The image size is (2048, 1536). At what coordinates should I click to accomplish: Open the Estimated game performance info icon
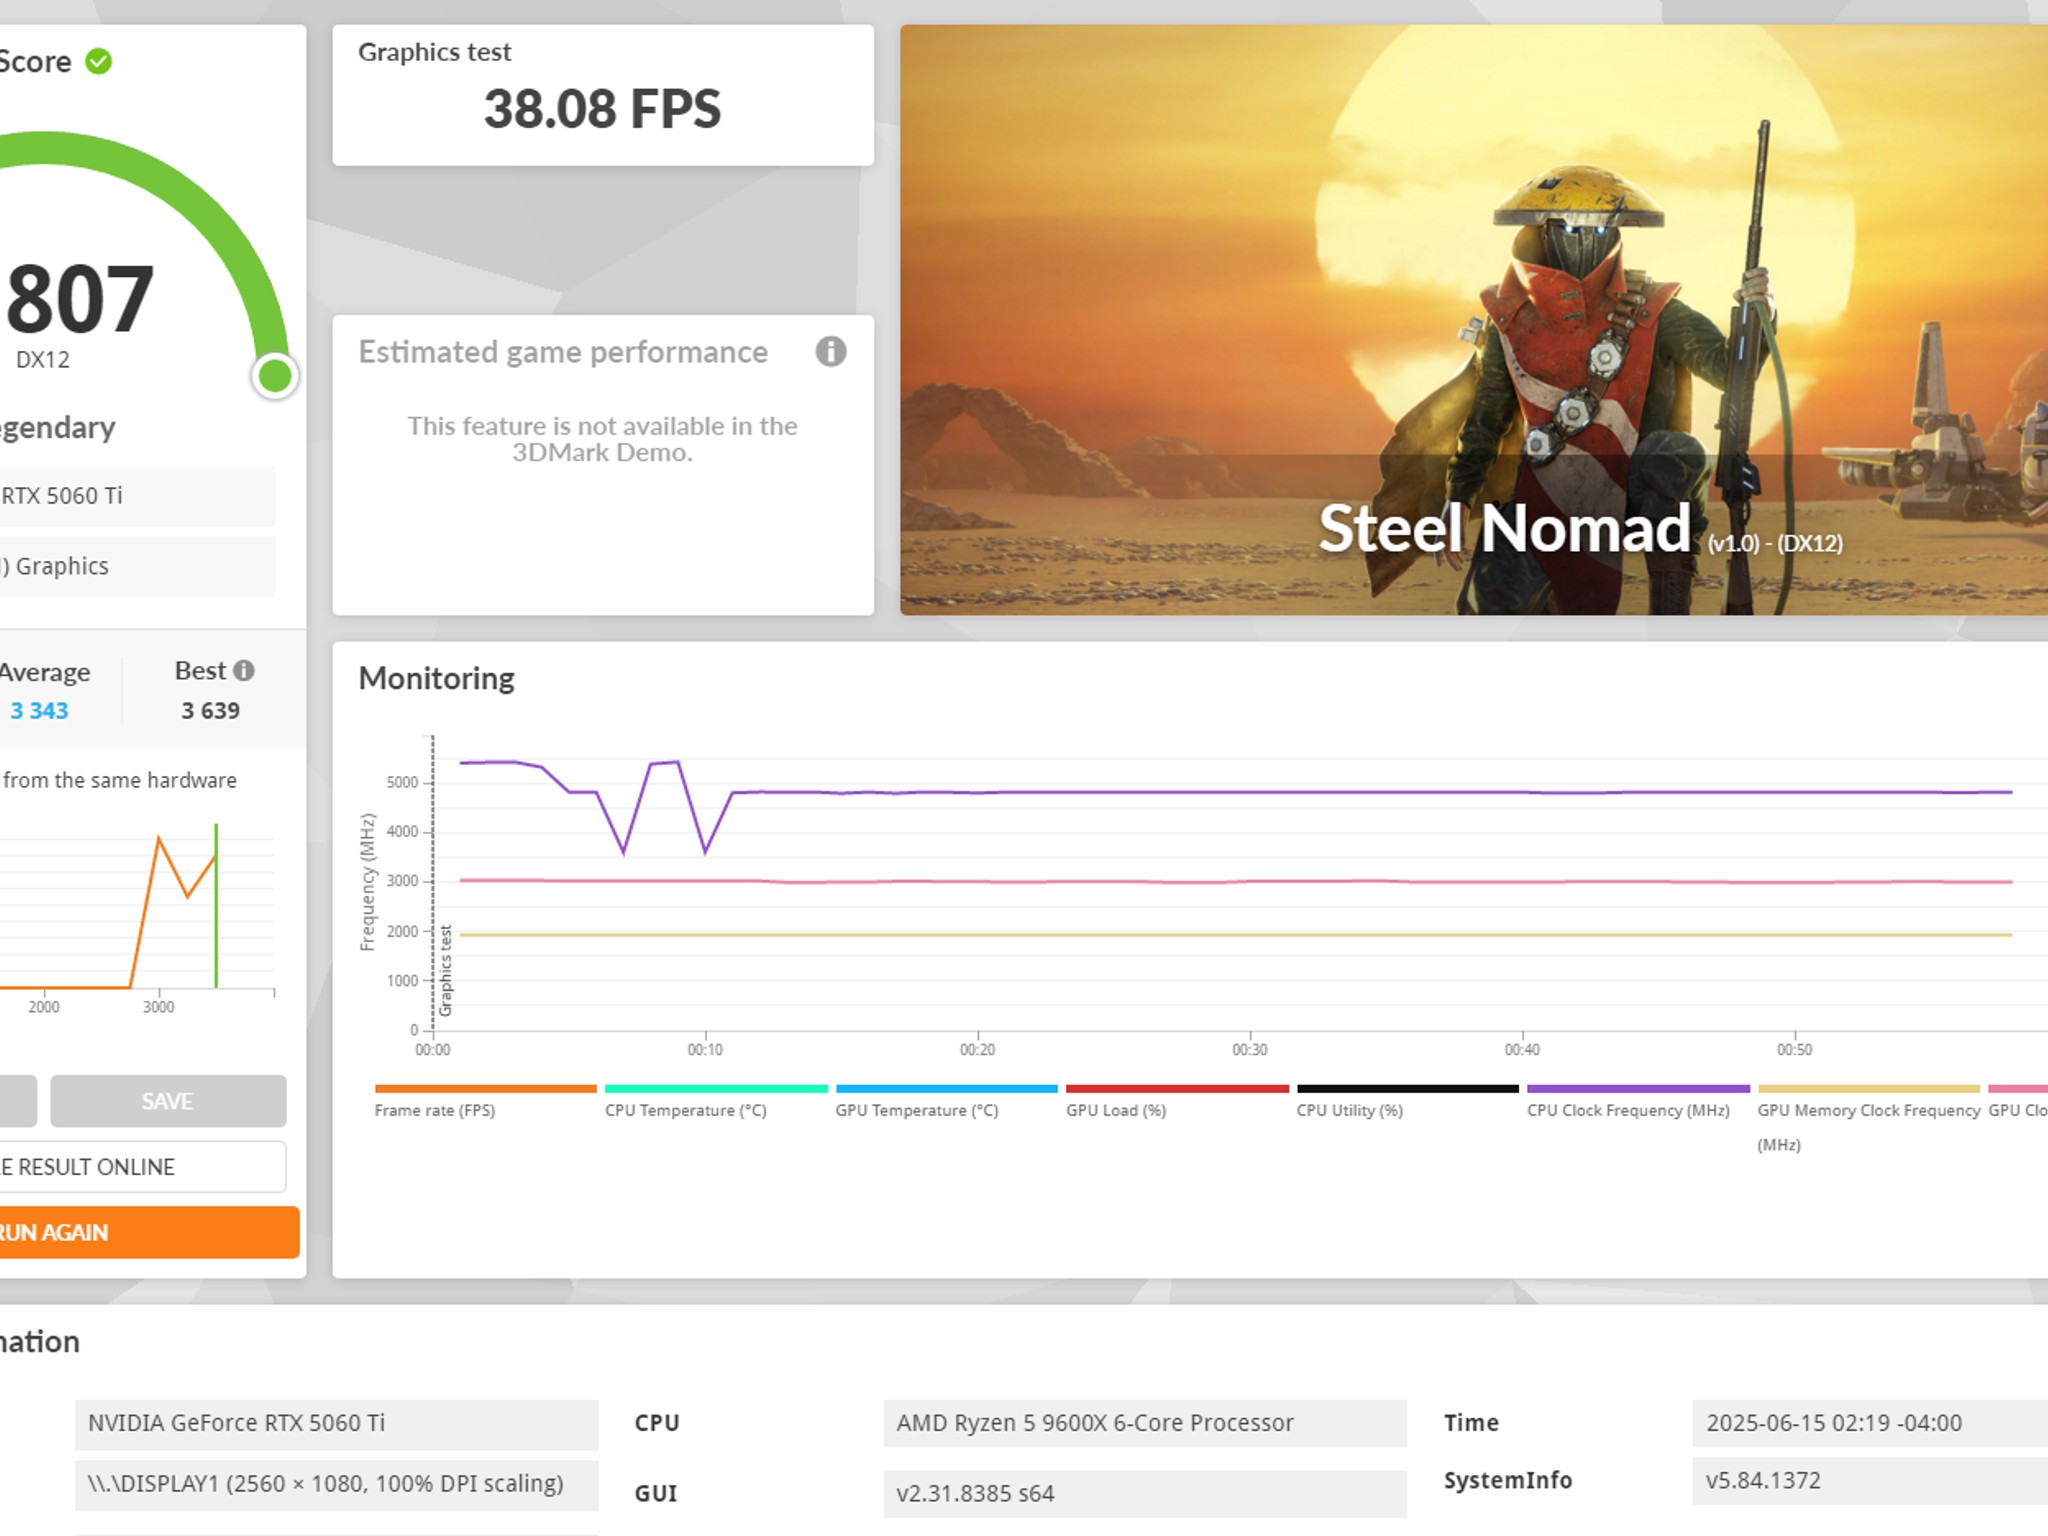pos(830,351)
